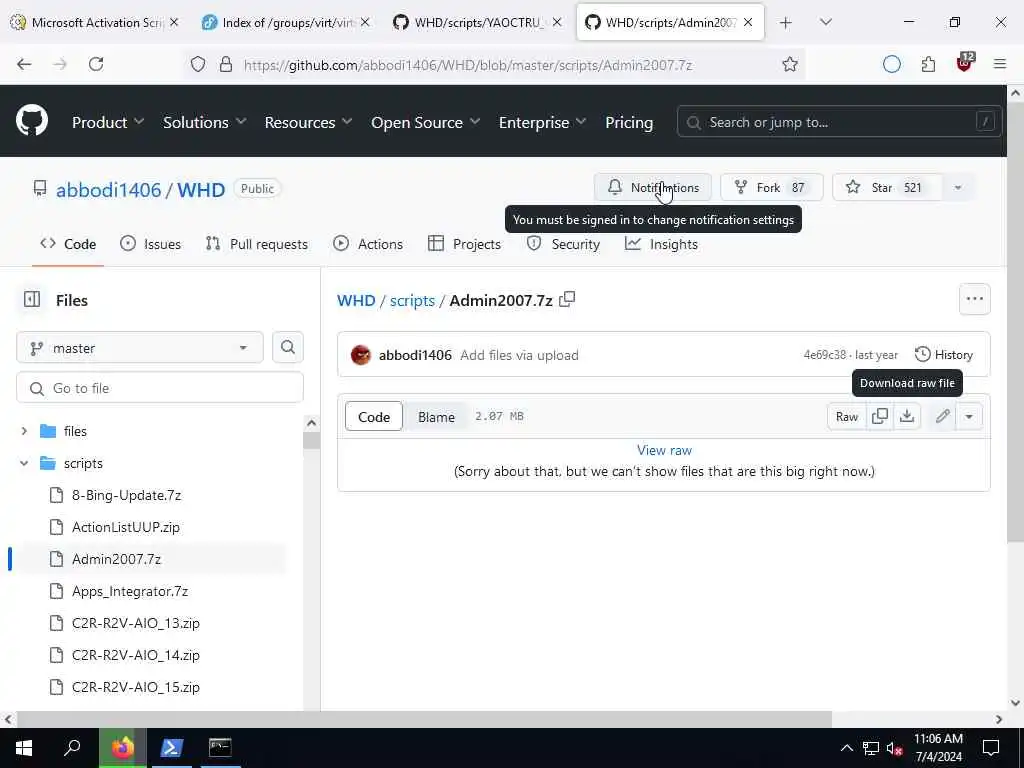
Task: Open the Security tab
Action: click(563, 244)
